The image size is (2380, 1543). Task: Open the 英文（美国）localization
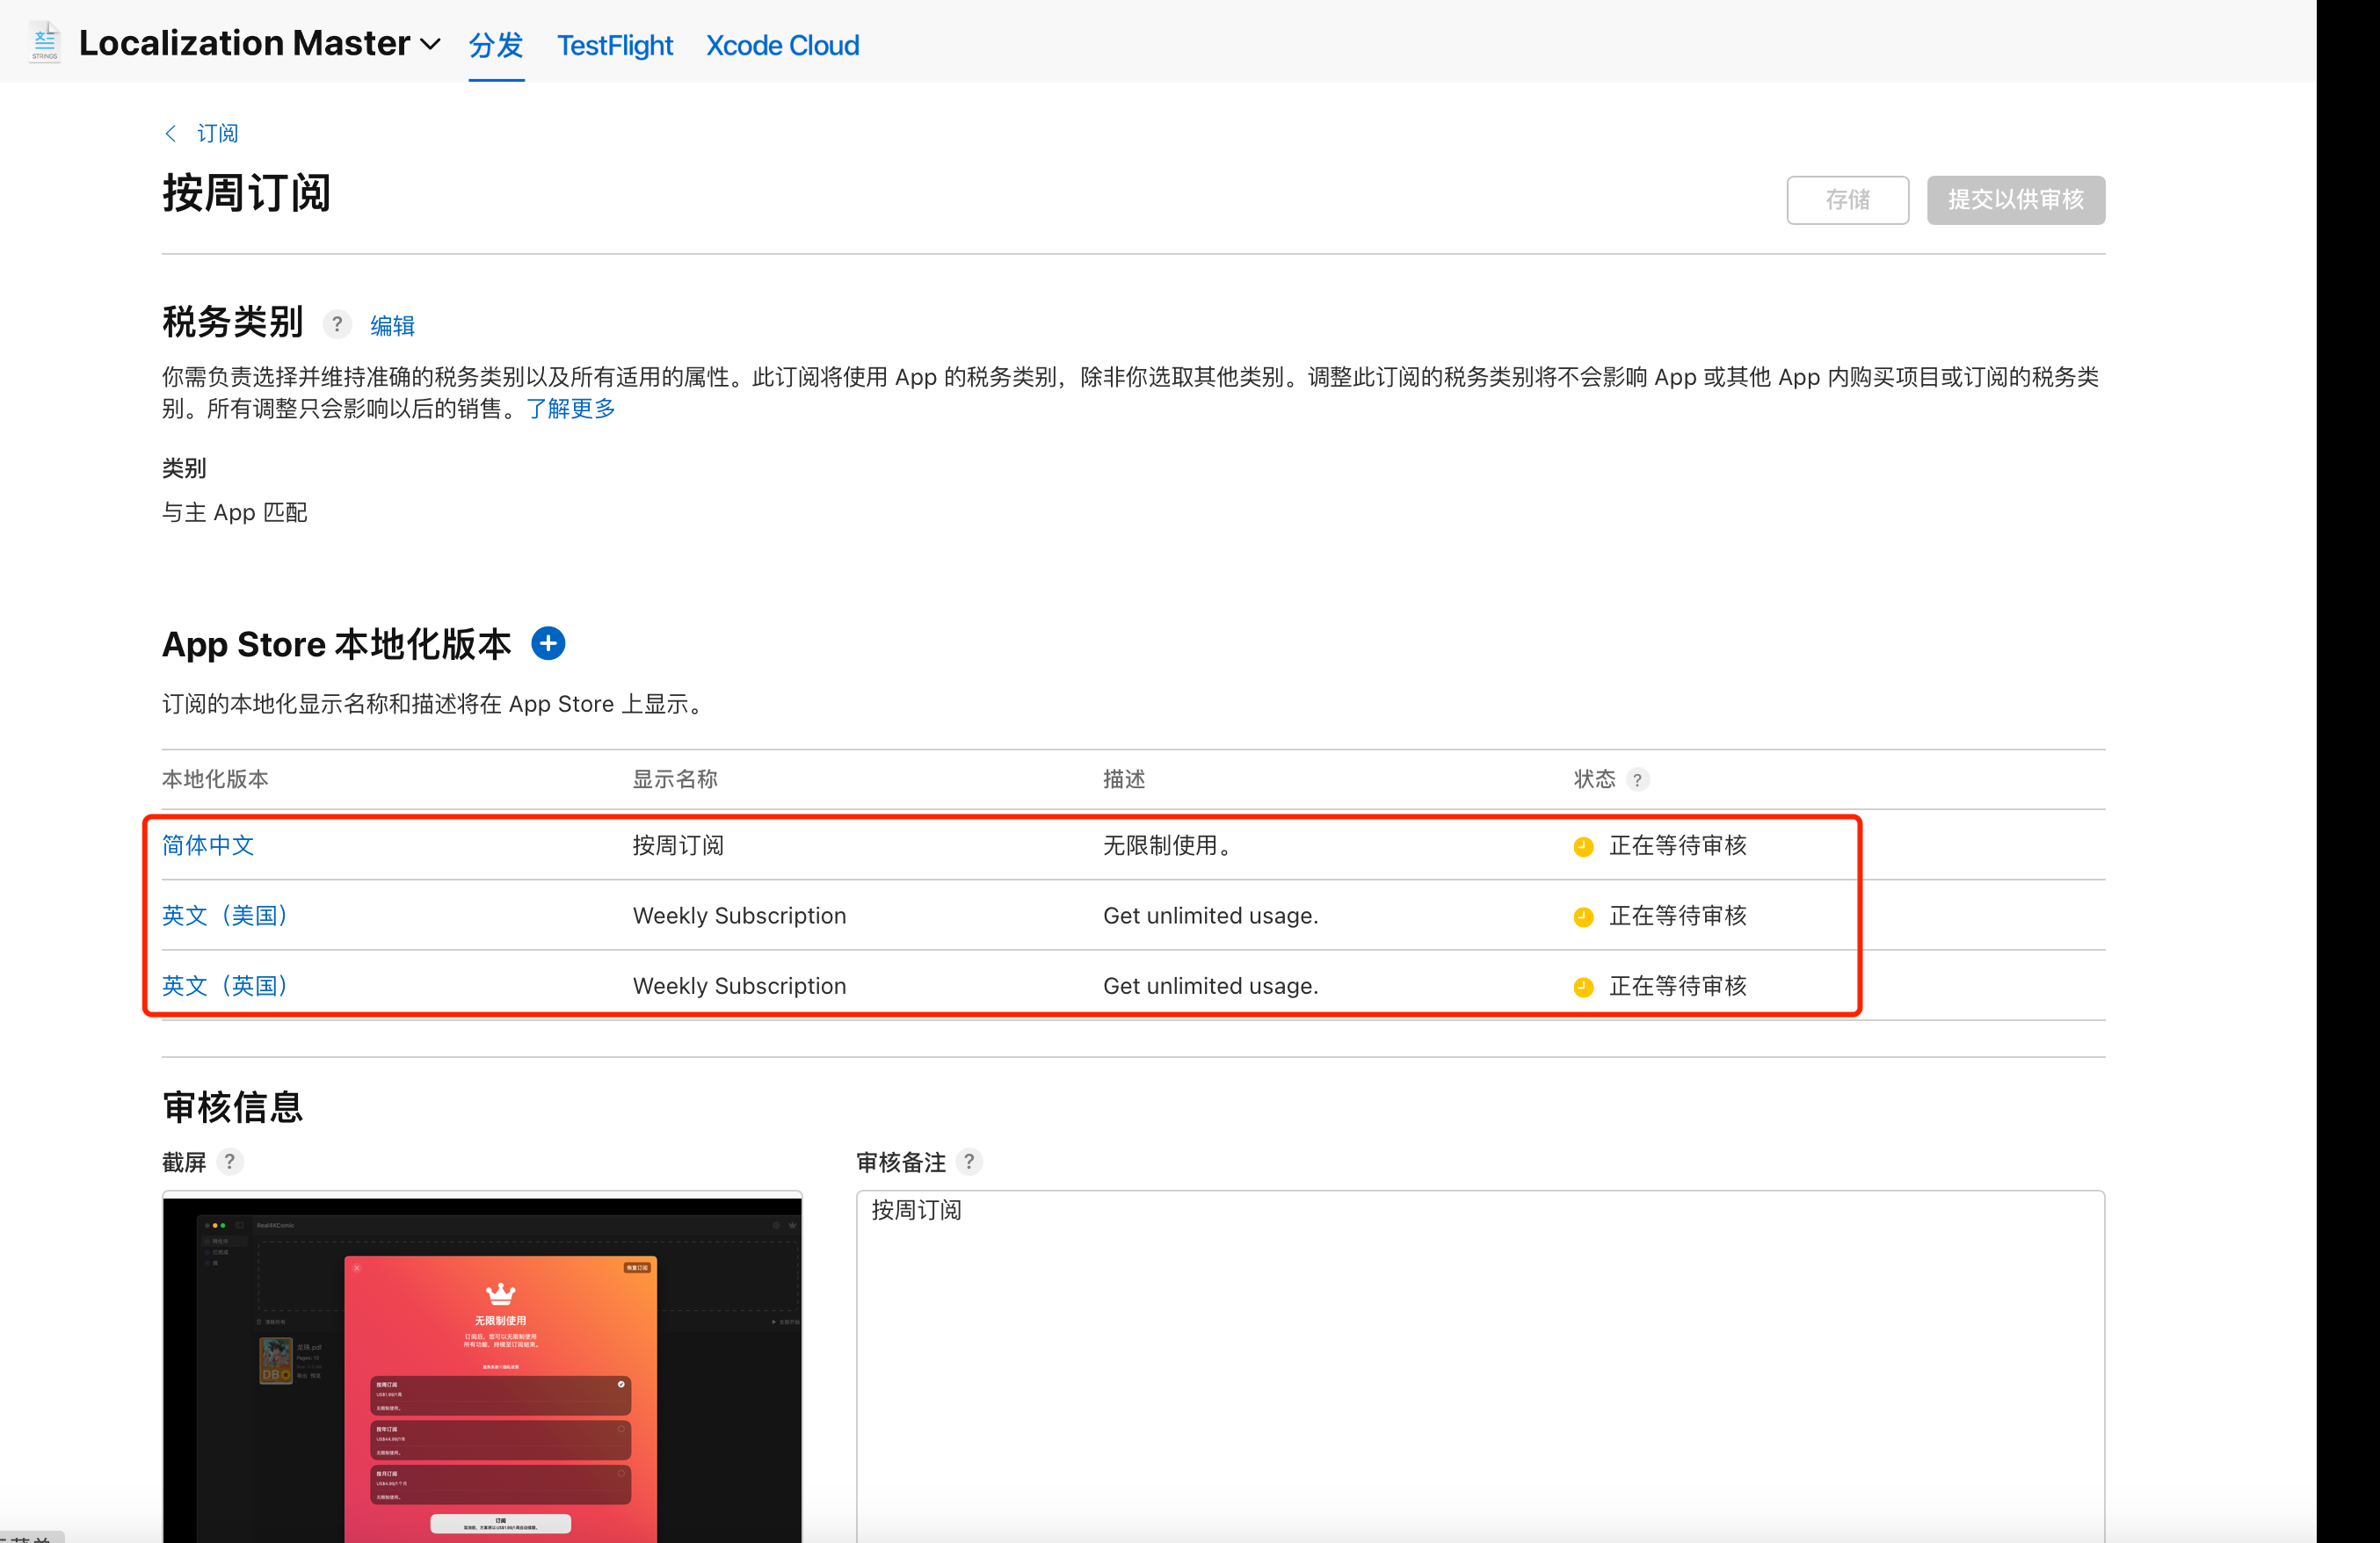pyautogui.click(x=226, y=915)
